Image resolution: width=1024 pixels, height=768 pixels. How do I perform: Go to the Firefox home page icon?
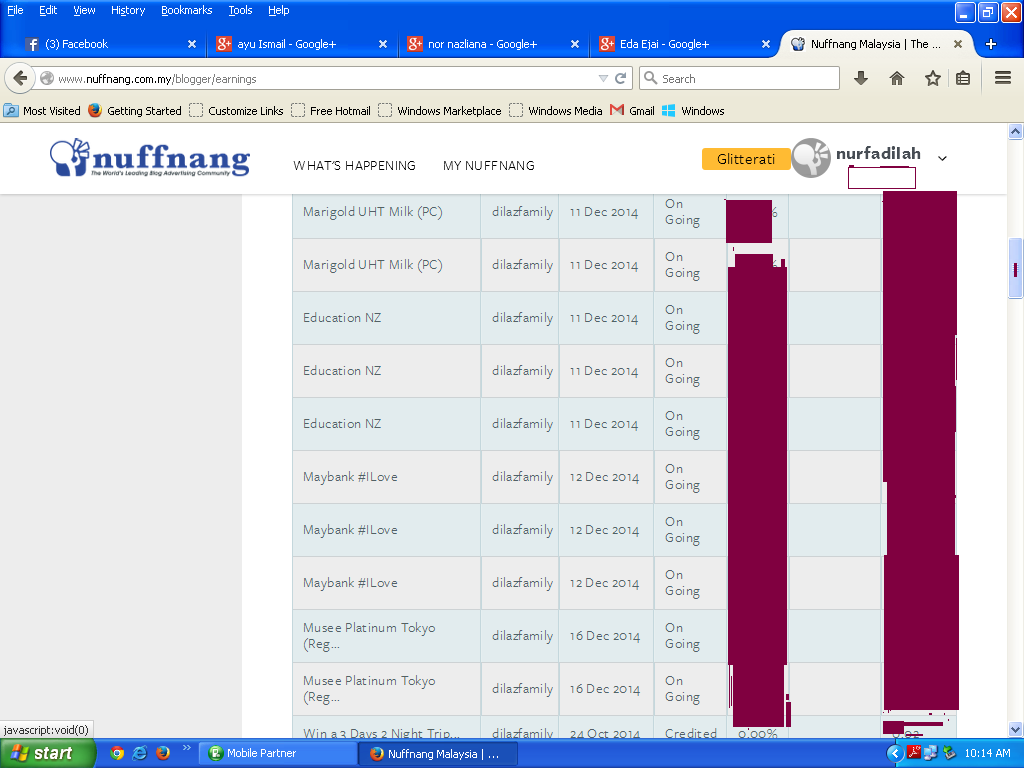pos(897,78)
